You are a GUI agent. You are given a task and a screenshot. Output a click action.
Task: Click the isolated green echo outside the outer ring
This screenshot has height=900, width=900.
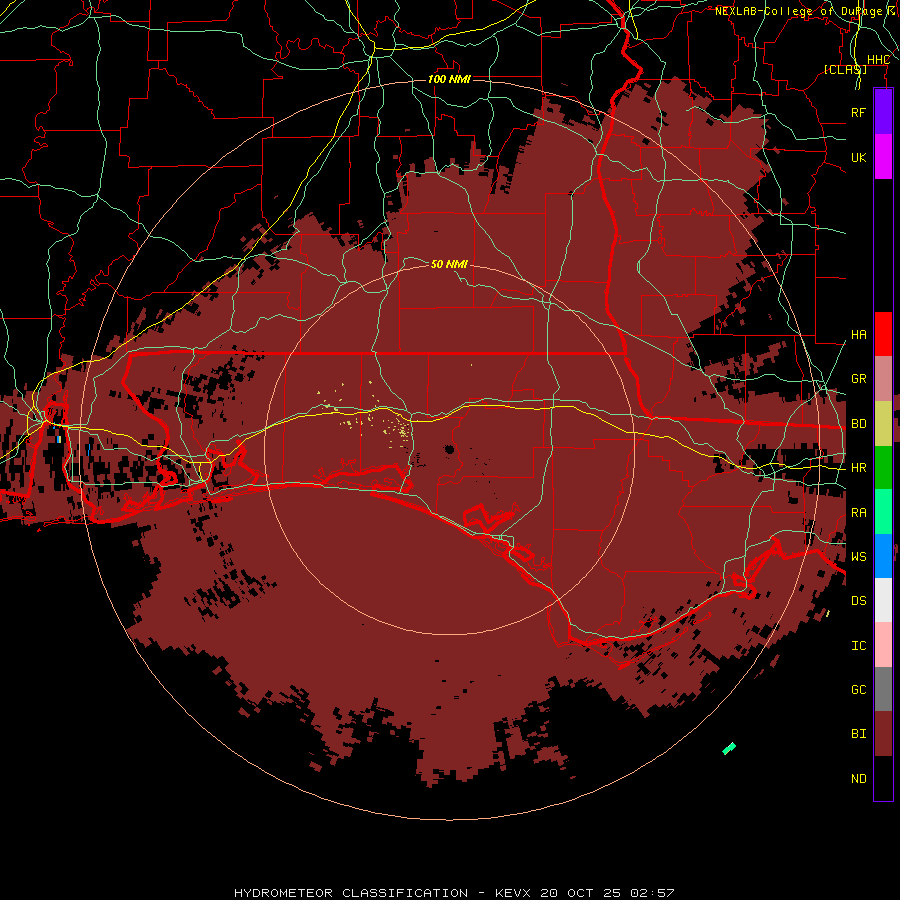[x=729, y=748]
